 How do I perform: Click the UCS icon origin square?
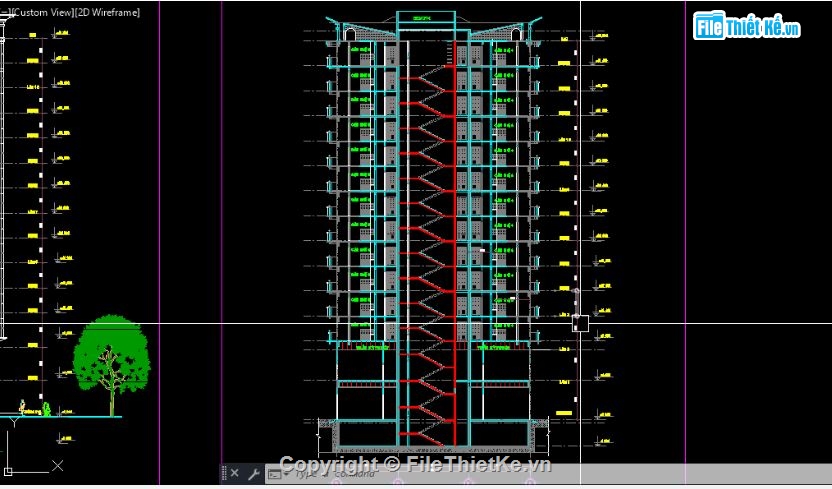point(8,470)
